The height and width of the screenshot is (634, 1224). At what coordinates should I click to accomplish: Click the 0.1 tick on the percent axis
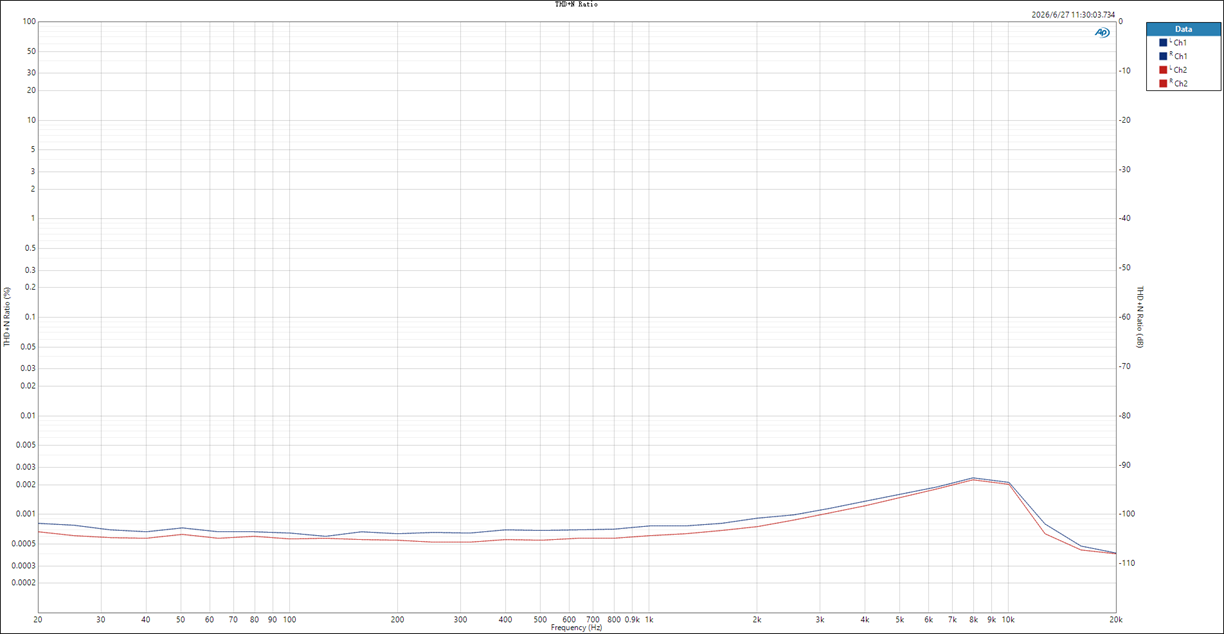click(29, 317)
